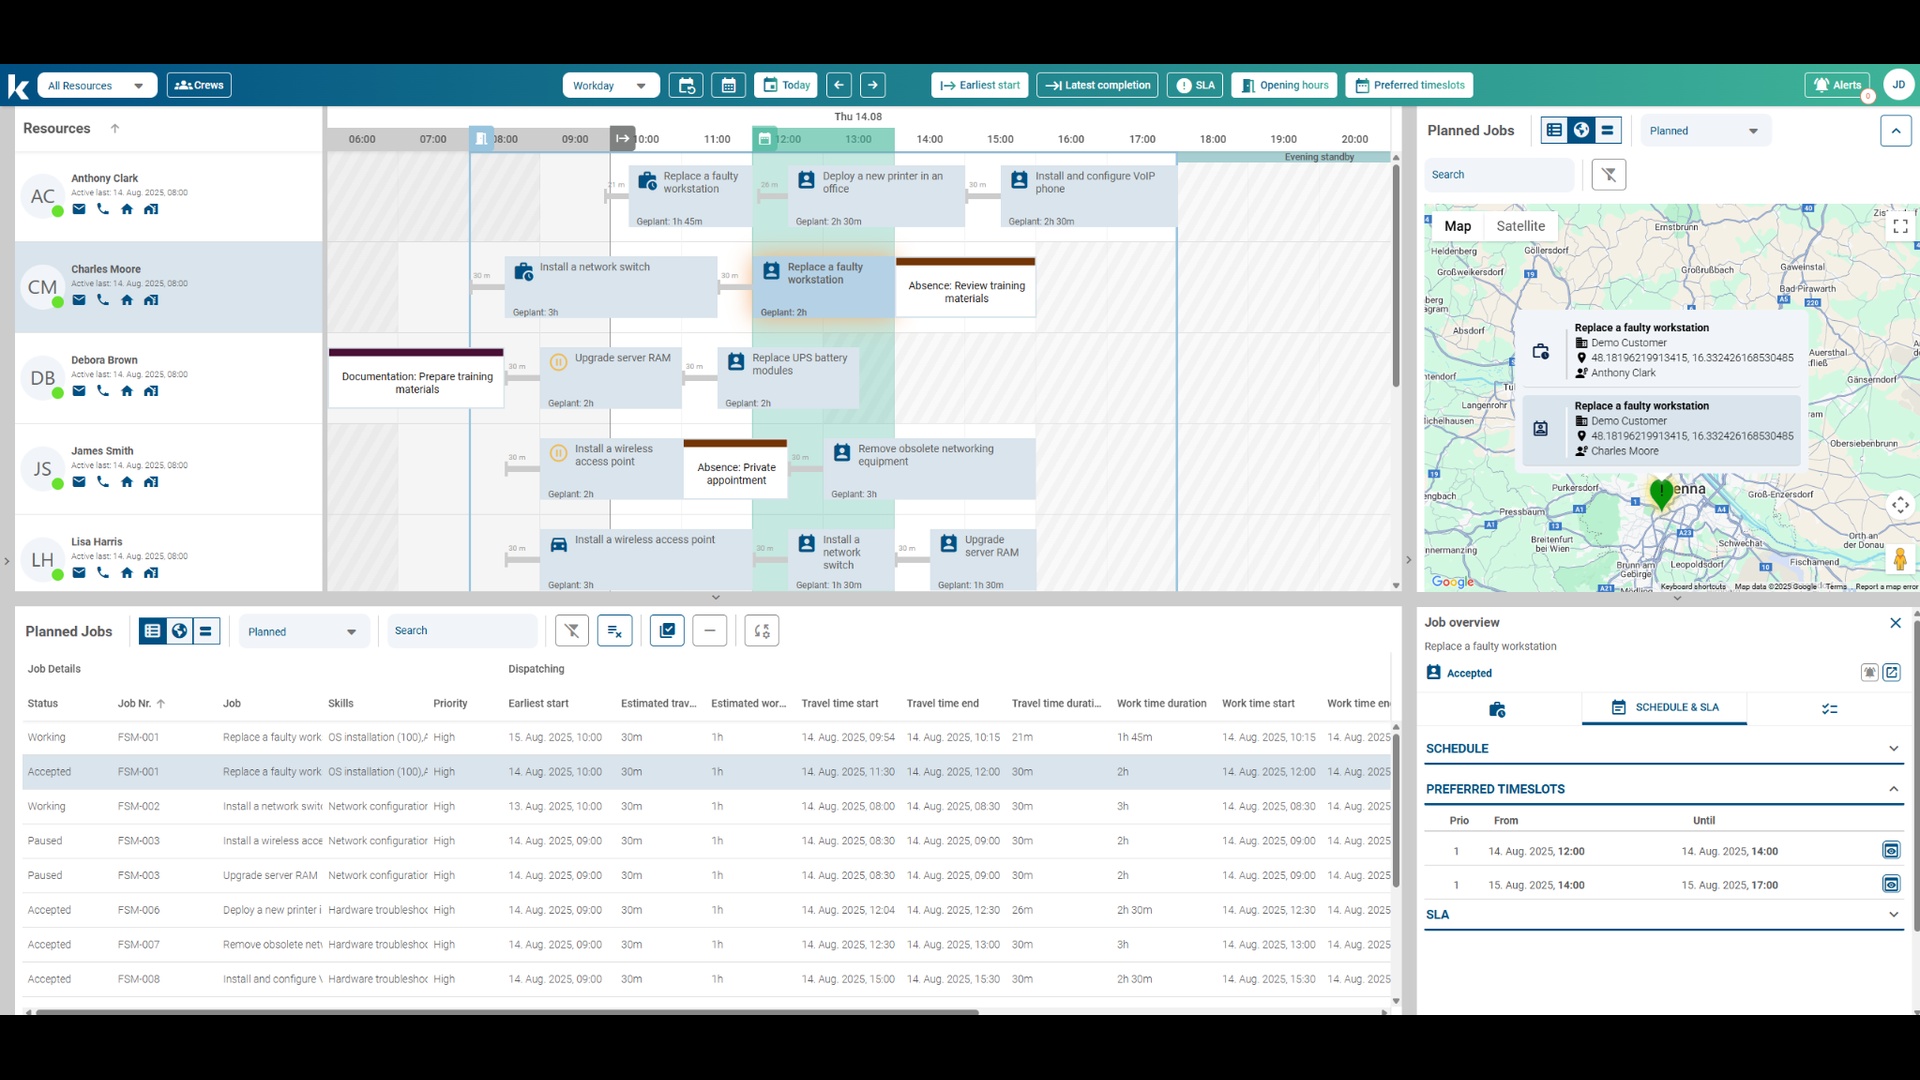Toggle Opening hours display
Screen dimensions: 1920x1080
(x=1285, y=85)
